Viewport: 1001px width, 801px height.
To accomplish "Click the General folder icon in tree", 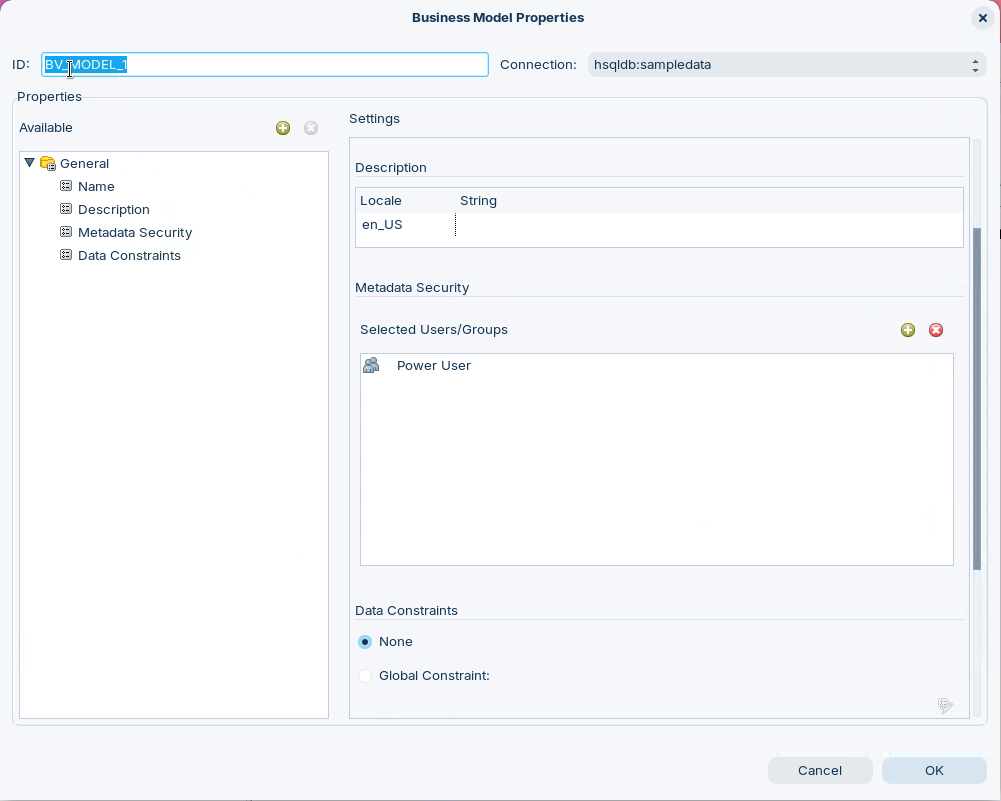I will [48, 163].
